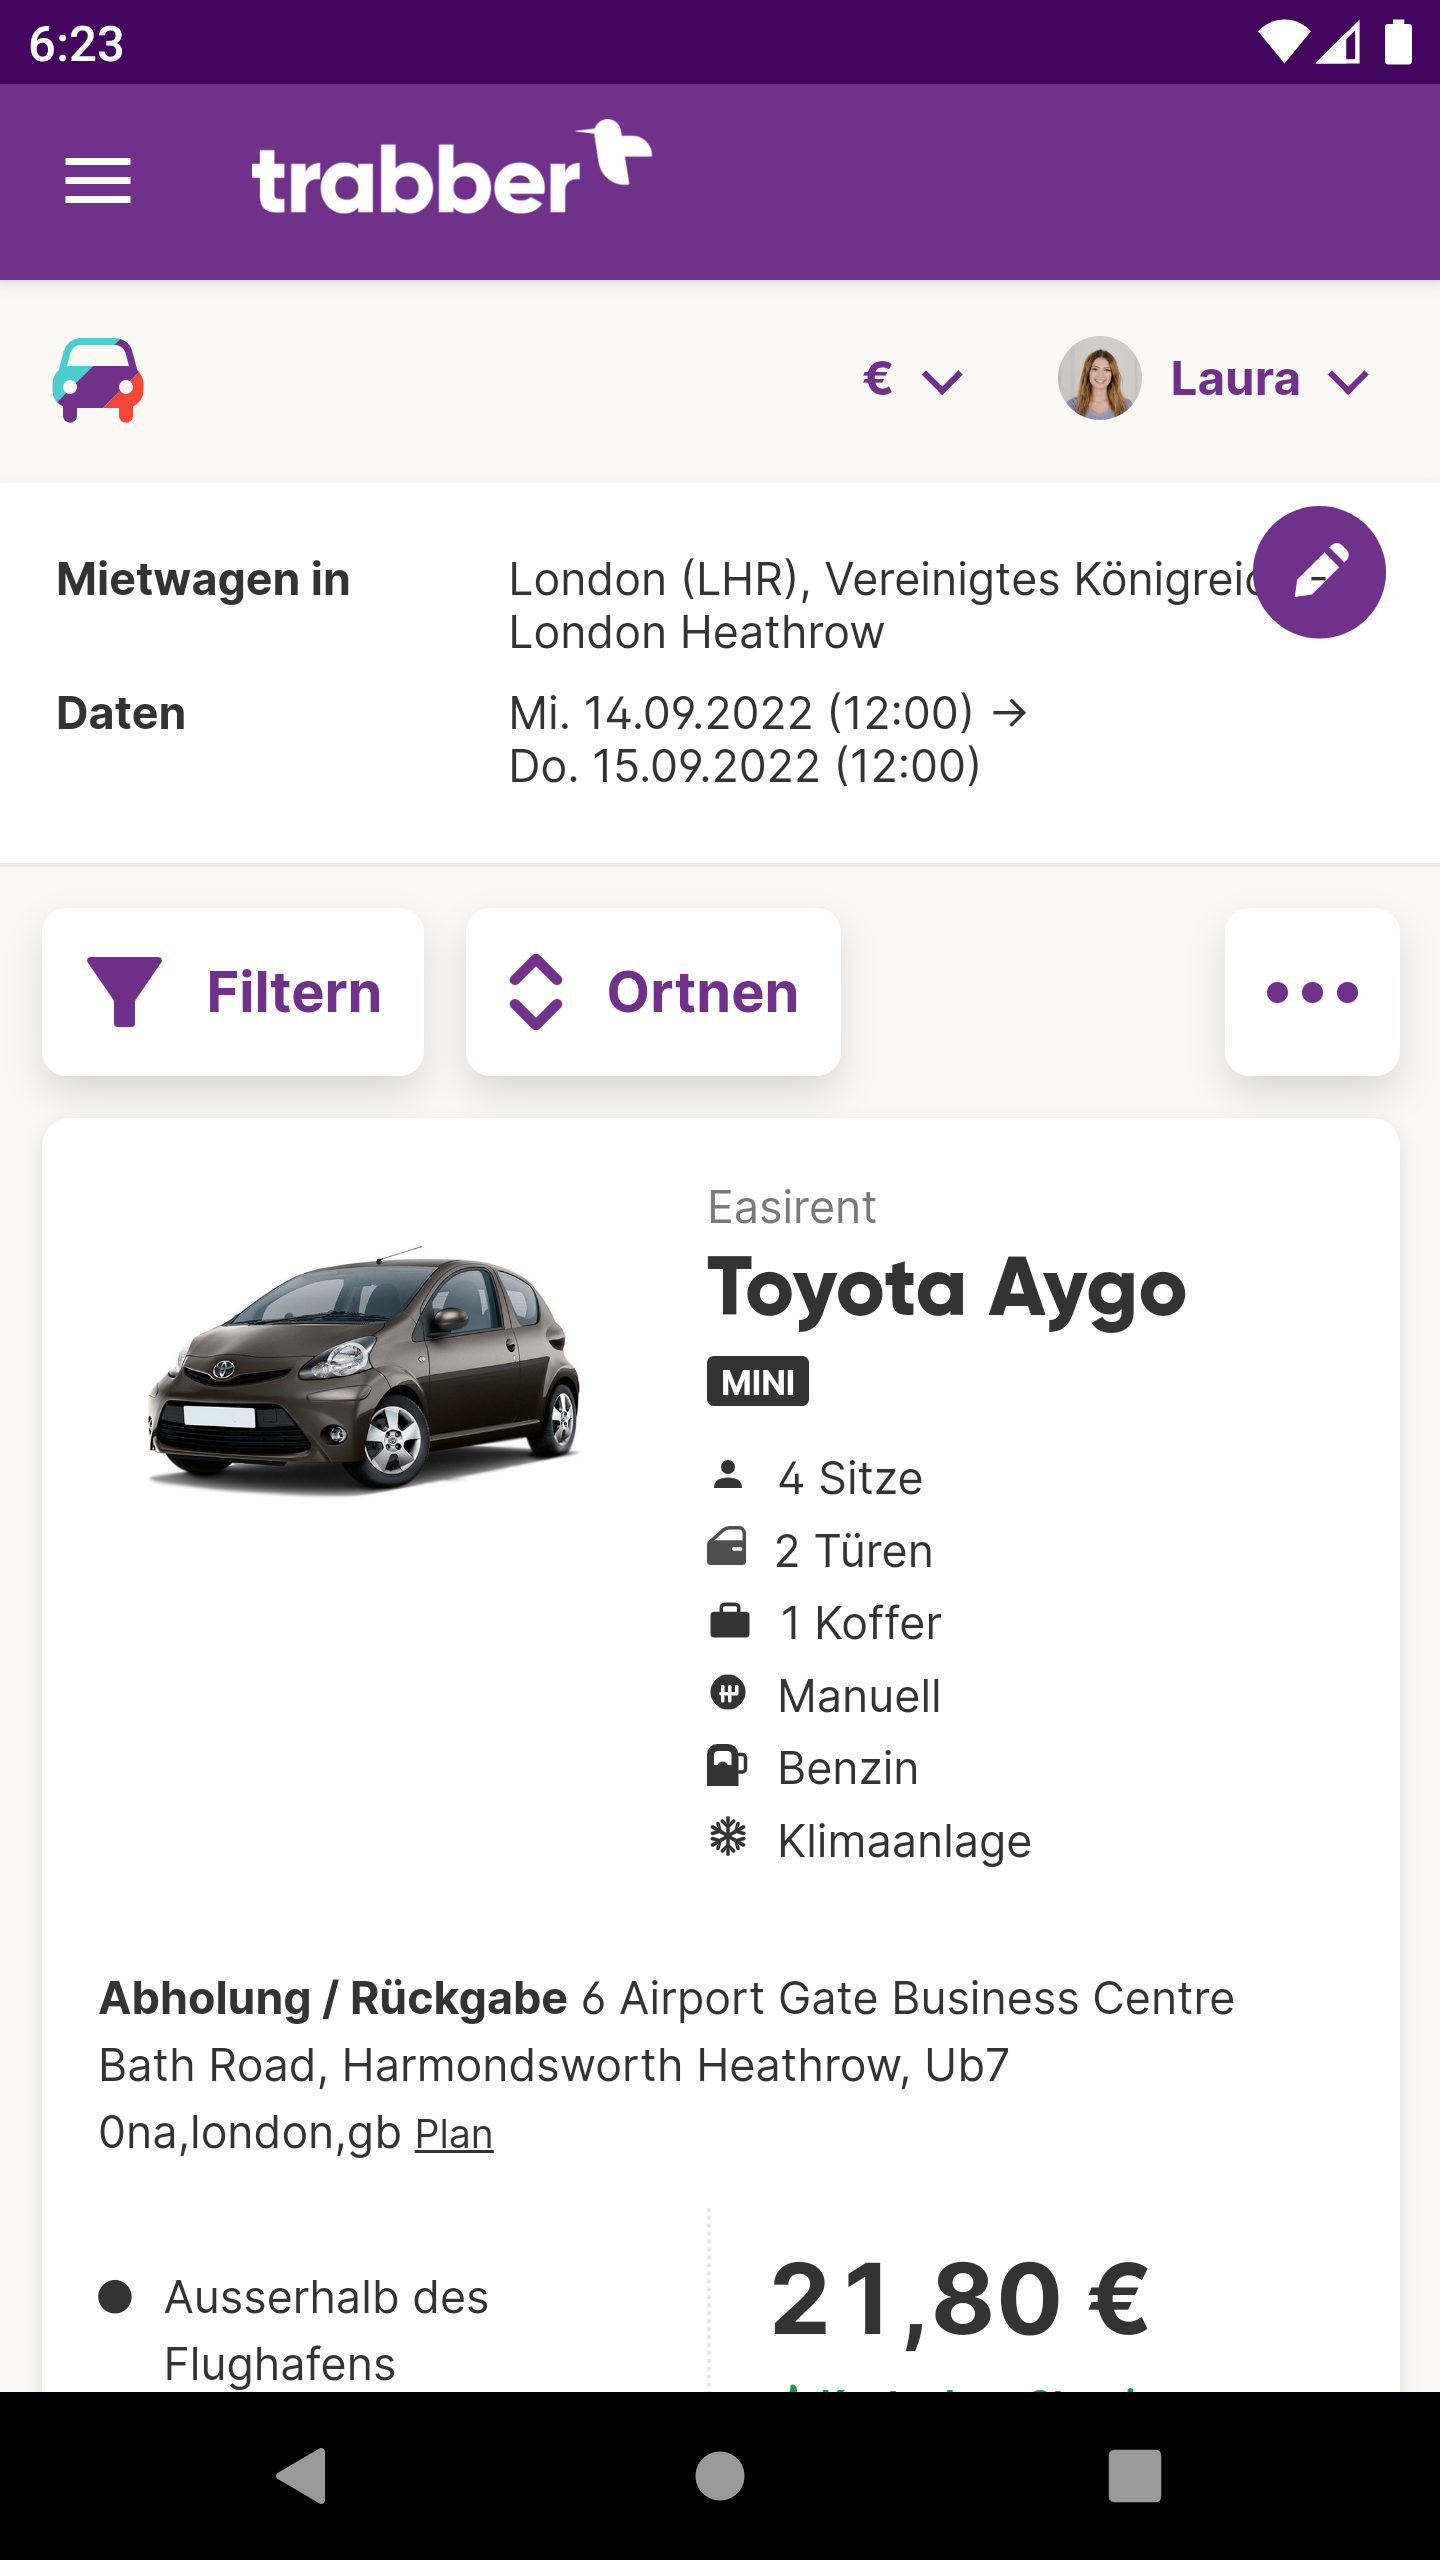
Task: Open the Plan map link
Action: point(454,2134)
